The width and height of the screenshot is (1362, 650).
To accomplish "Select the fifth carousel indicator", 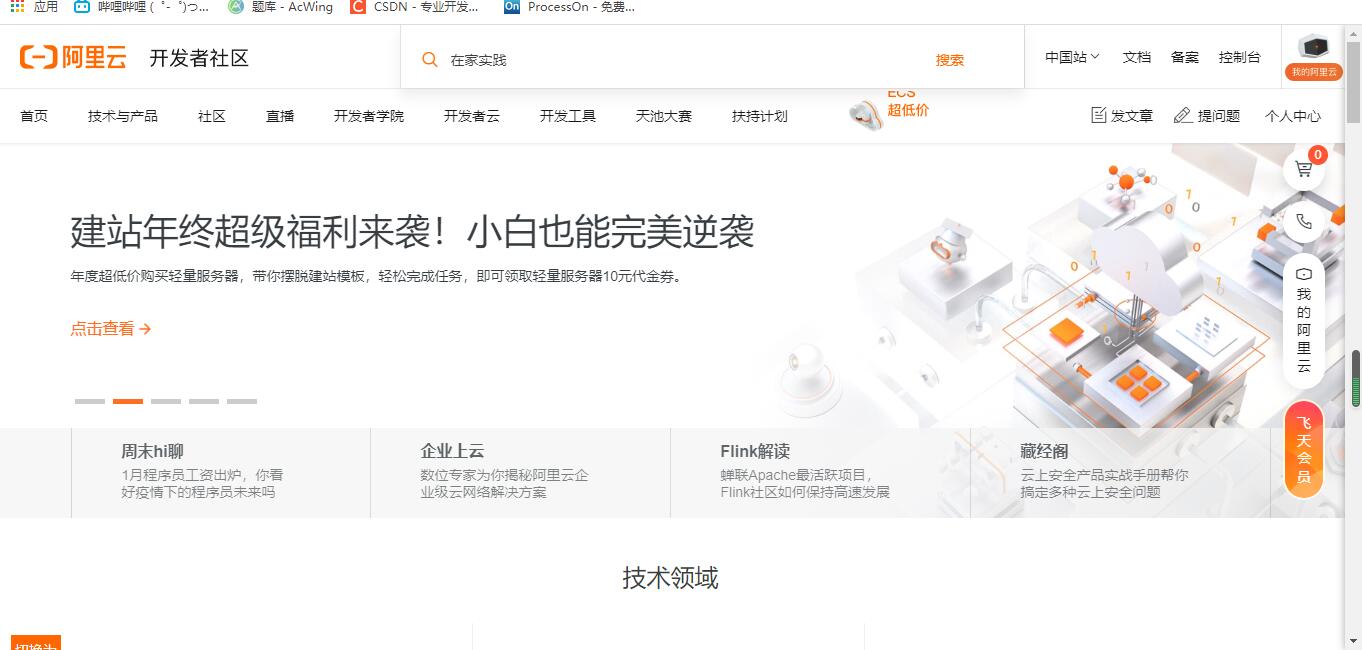I will point(242,401).
